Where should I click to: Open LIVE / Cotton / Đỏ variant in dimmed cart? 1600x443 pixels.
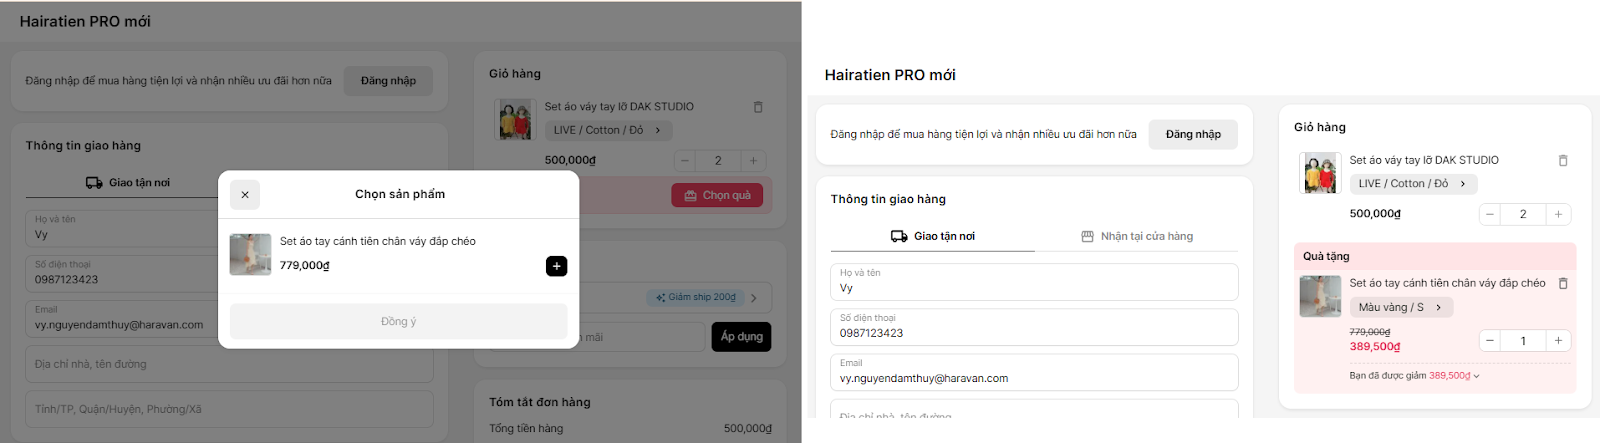point(608,130)
